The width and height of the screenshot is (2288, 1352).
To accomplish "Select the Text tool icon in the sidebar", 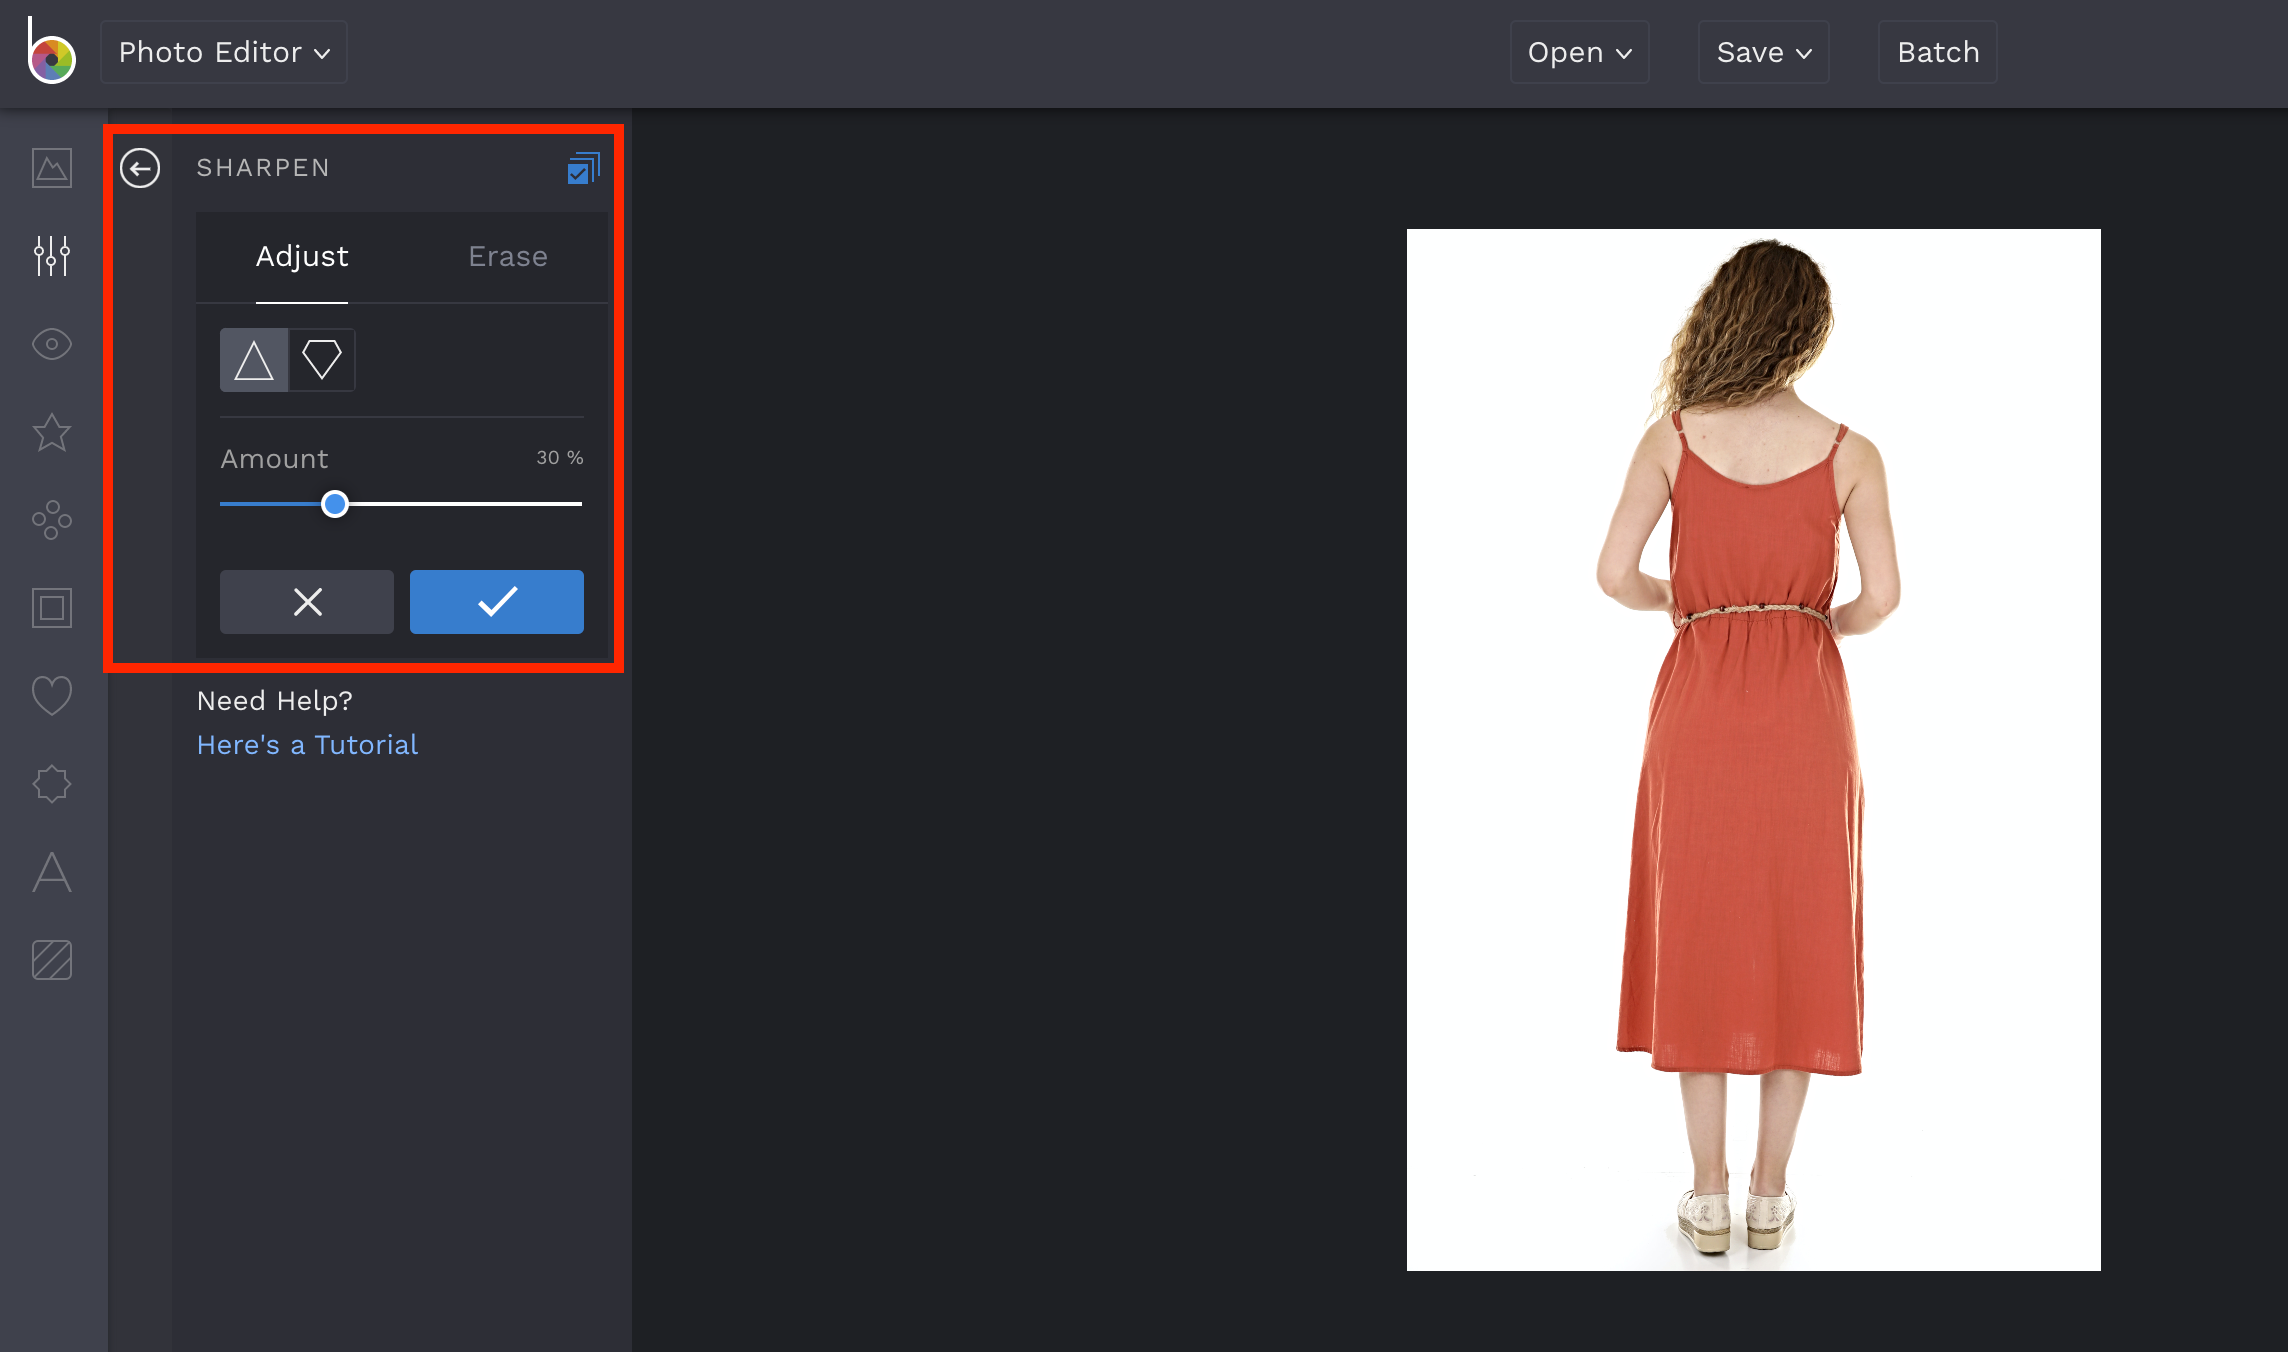I will pyautogui.click(x=51, y=872).
